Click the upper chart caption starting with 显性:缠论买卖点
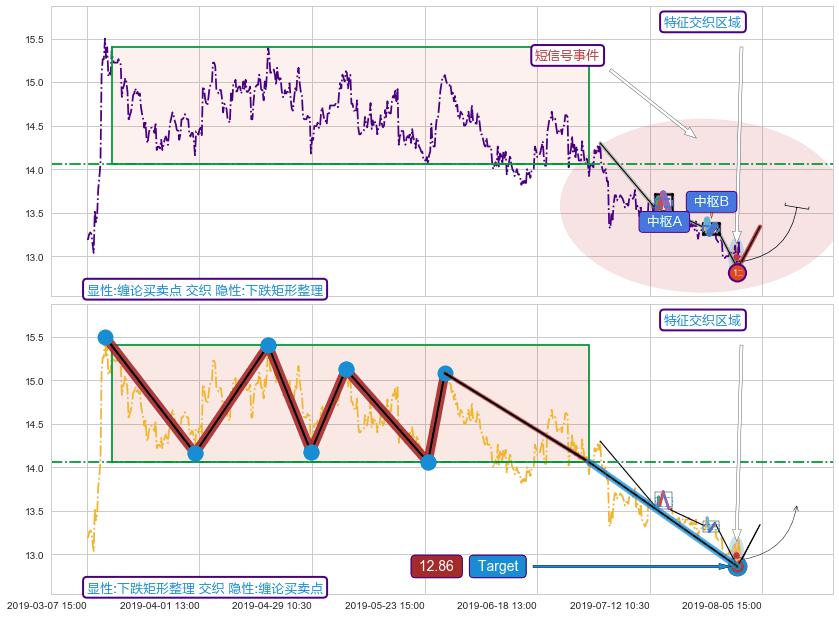This screenshot has width=839, height=617. click(x=205, y=290)
